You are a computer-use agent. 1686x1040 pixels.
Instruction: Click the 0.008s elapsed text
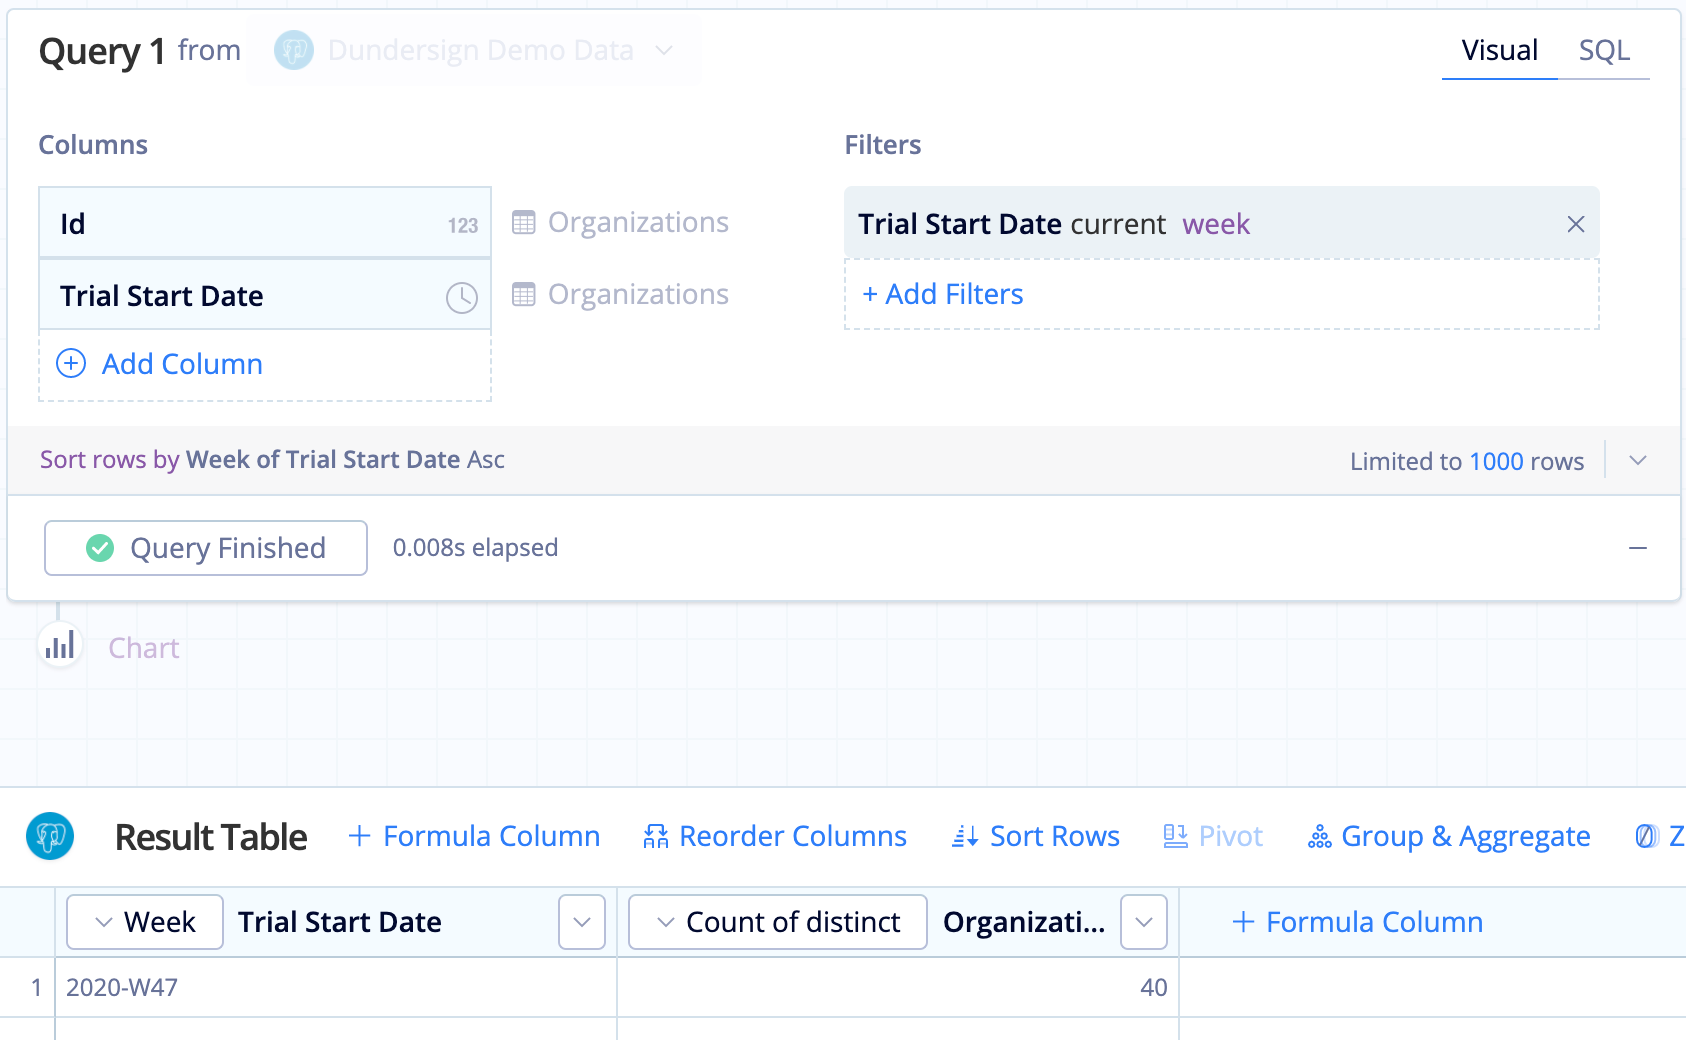click(475, 548)
